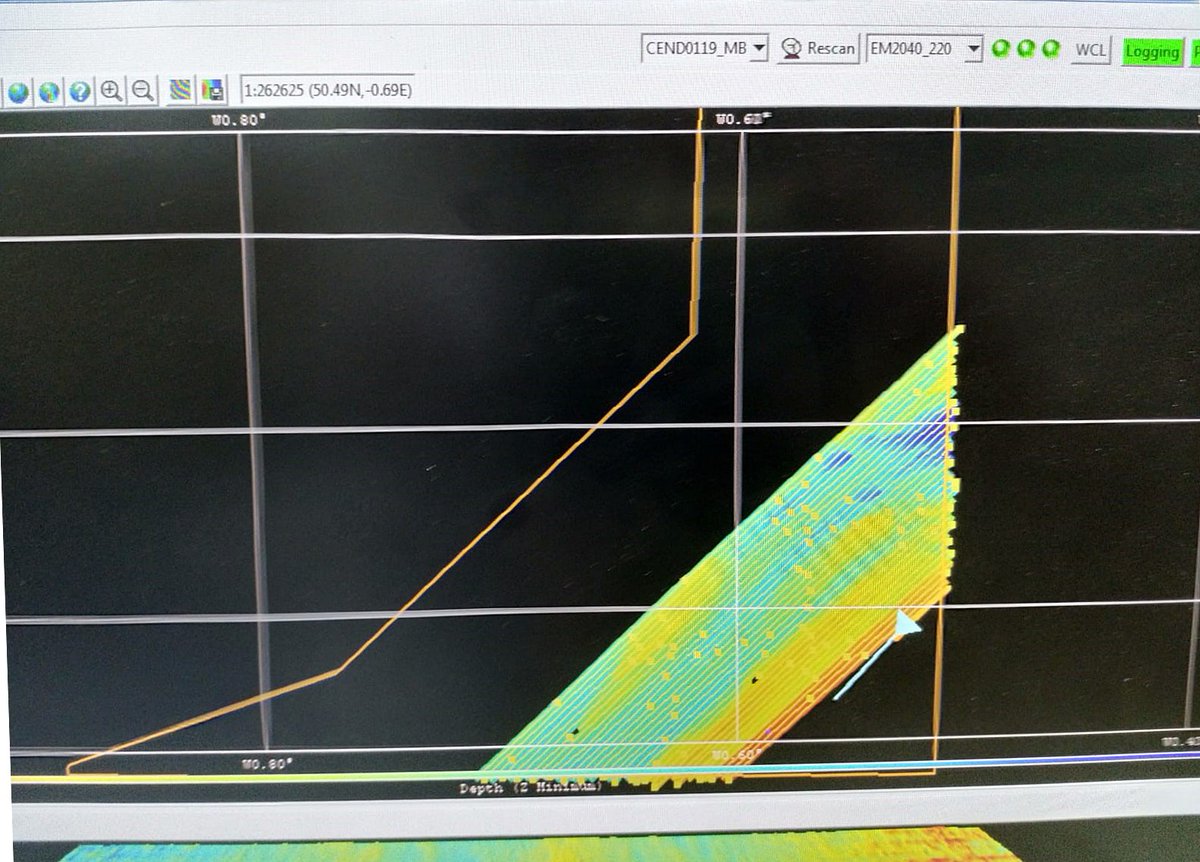Click the W0.80° longitude label at bottom
This screenshot has width=1200, height=862.
click(x=267, y=763)
